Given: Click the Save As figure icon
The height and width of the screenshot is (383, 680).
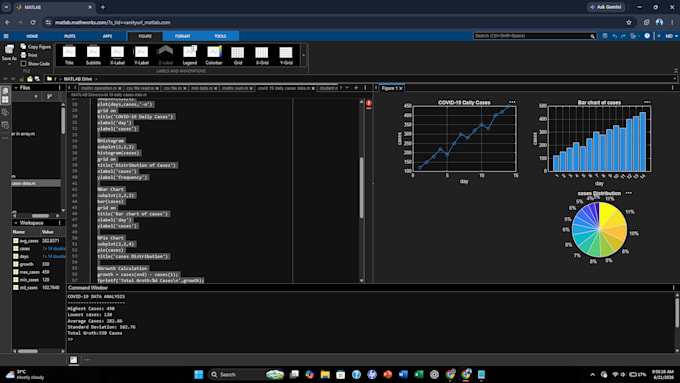Looking at the screenshot, I should [x=9, y=50].
